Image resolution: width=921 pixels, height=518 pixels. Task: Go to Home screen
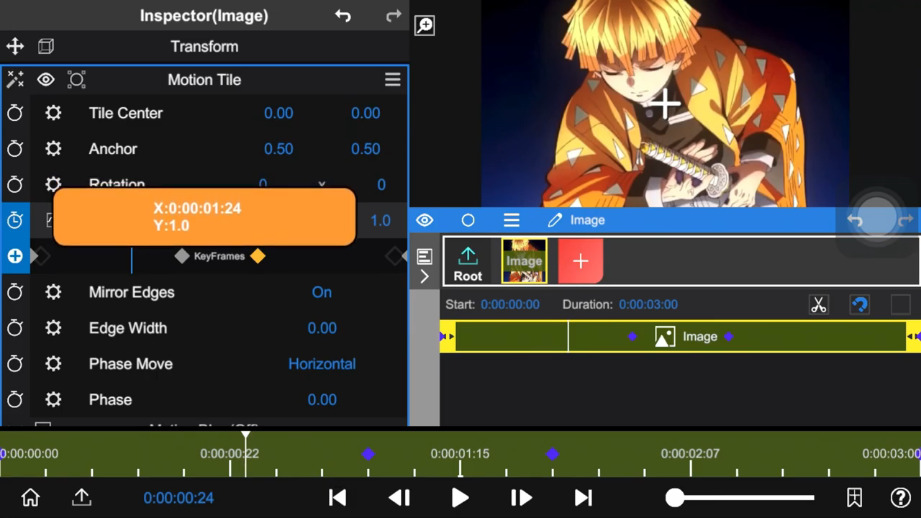tap(31, 497)
